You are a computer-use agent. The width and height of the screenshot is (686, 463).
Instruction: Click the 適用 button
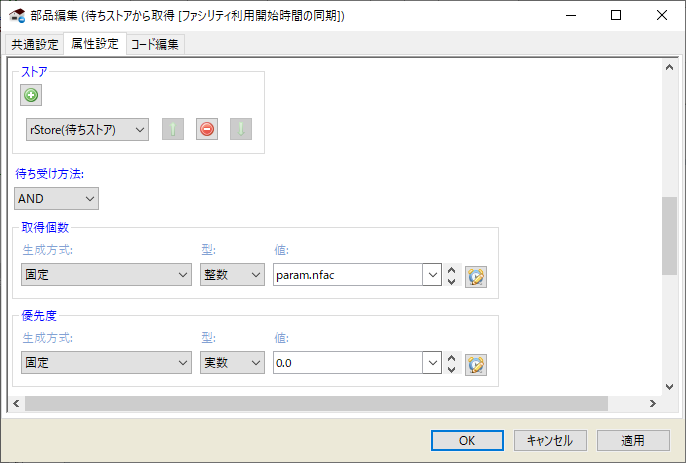pos(633,440)
